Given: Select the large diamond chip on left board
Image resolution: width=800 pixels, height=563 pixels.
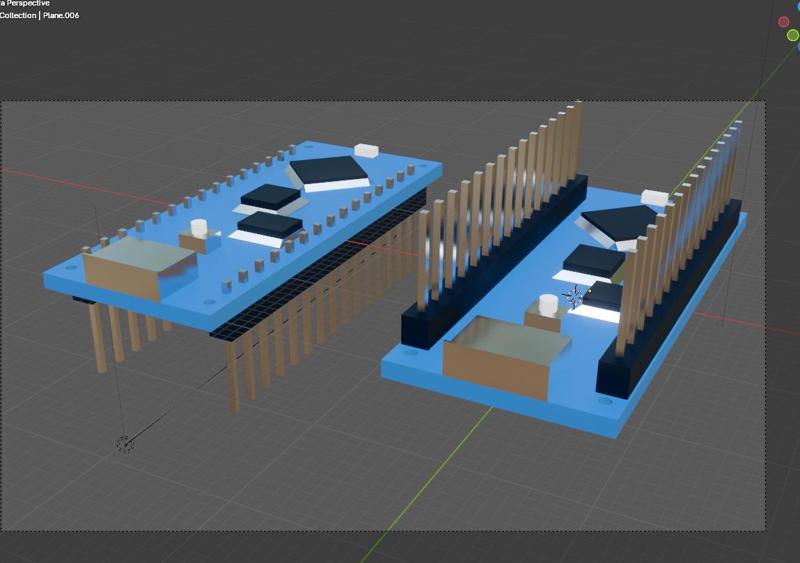Looking at the screenshot, I should point(328,173).
